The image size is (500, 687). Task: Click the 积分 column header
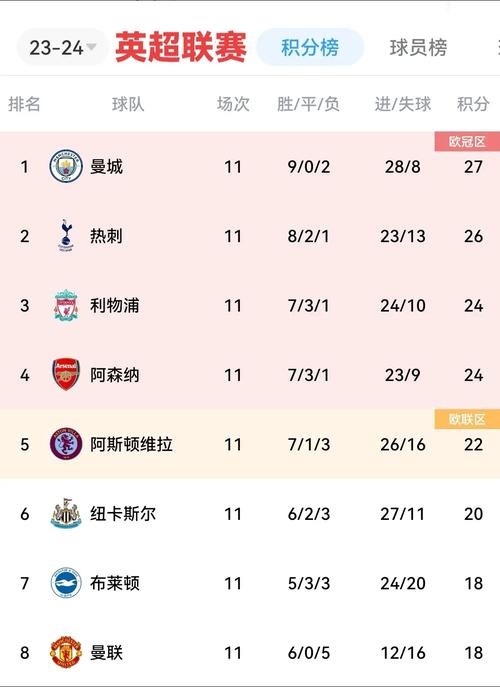coord(473,104)
